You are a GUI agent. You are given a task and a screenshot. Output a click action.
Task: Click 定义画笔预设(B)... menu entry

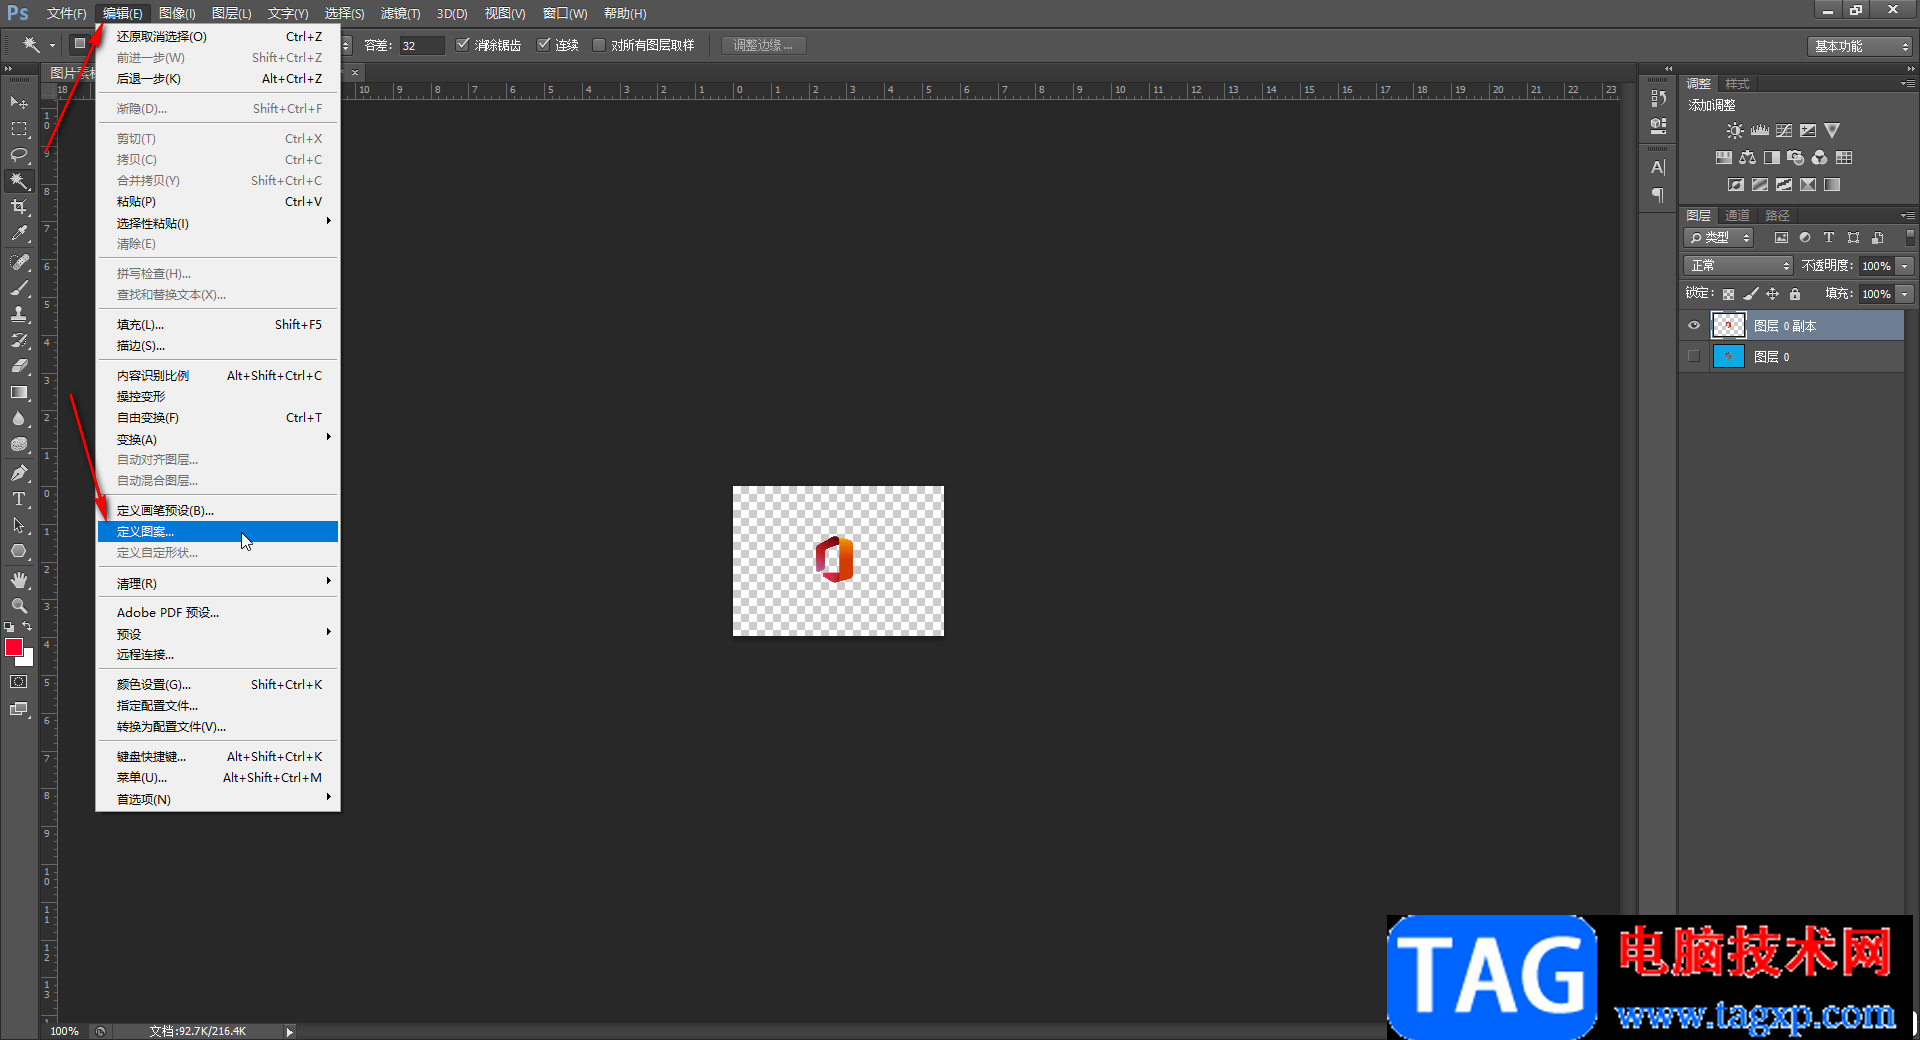click(x=218, y=510)
